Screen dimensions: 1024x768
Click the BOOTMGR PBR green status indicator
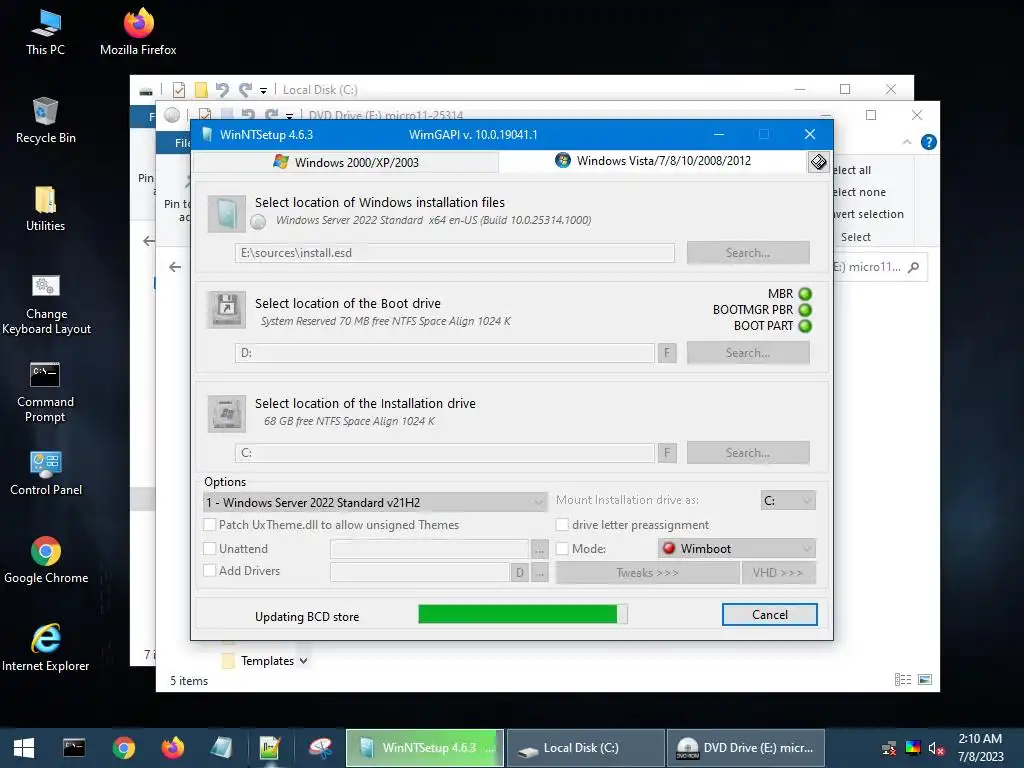click(805, 310)
